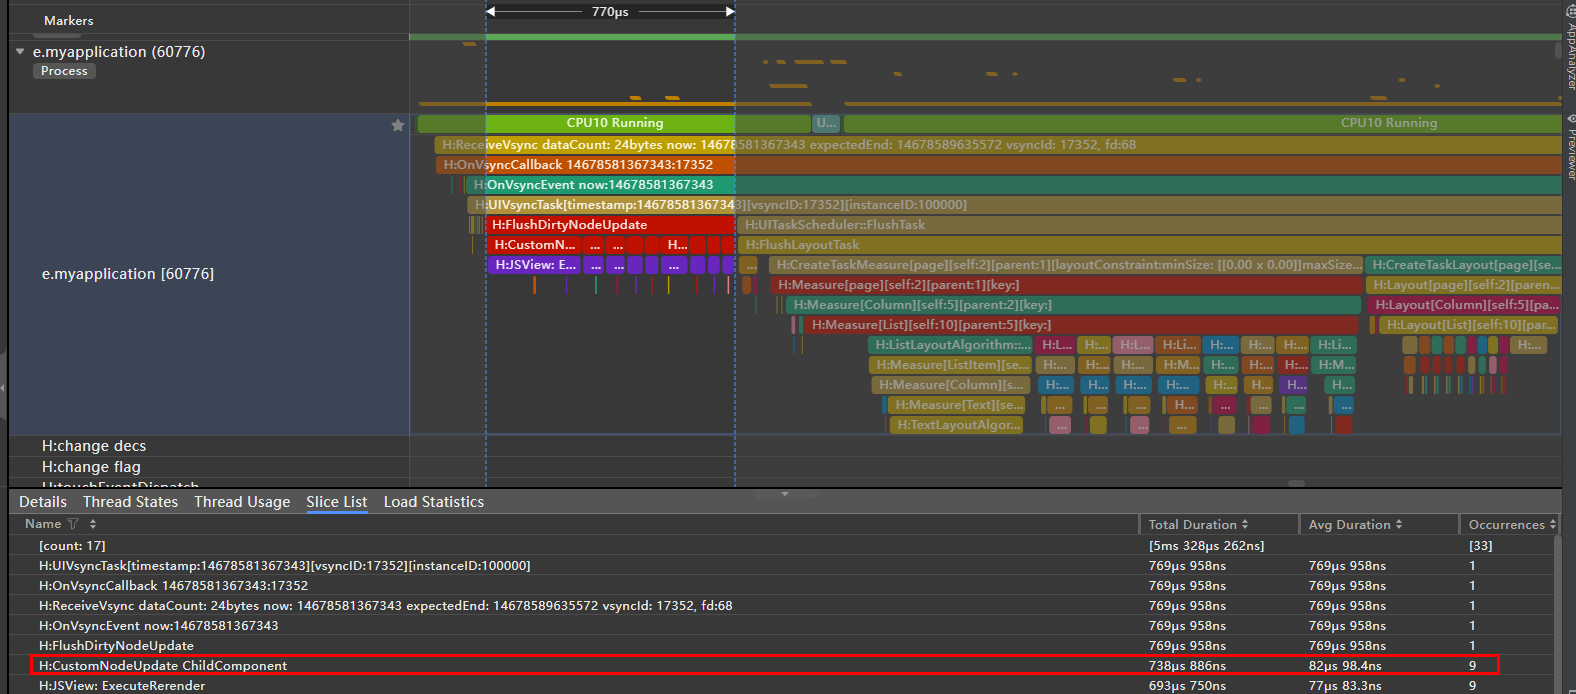
Task: Select the e.myapplication [60776] thread lane label
Action: pyautogui.click(x=128, y=274)
